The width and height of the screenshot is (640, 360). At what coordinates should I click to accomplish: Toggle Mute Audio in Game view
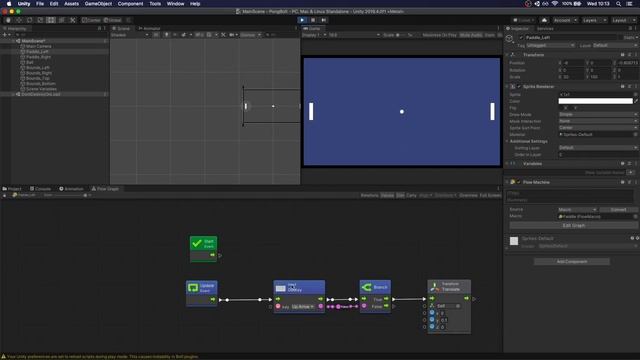(471, 35)
